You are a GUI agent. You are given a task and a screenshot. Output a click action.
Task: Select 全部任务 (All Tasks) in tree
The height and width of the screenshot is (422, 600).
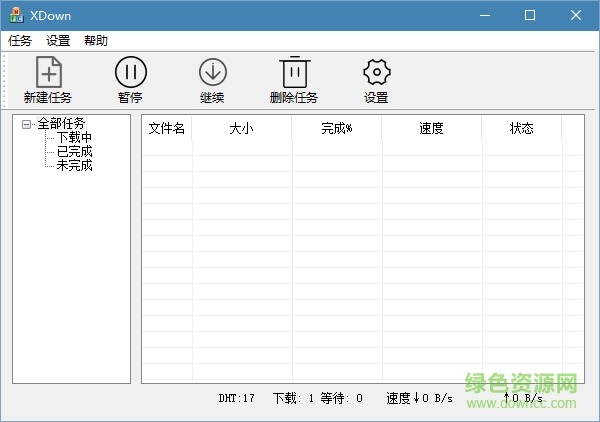[x=61, y=124]
